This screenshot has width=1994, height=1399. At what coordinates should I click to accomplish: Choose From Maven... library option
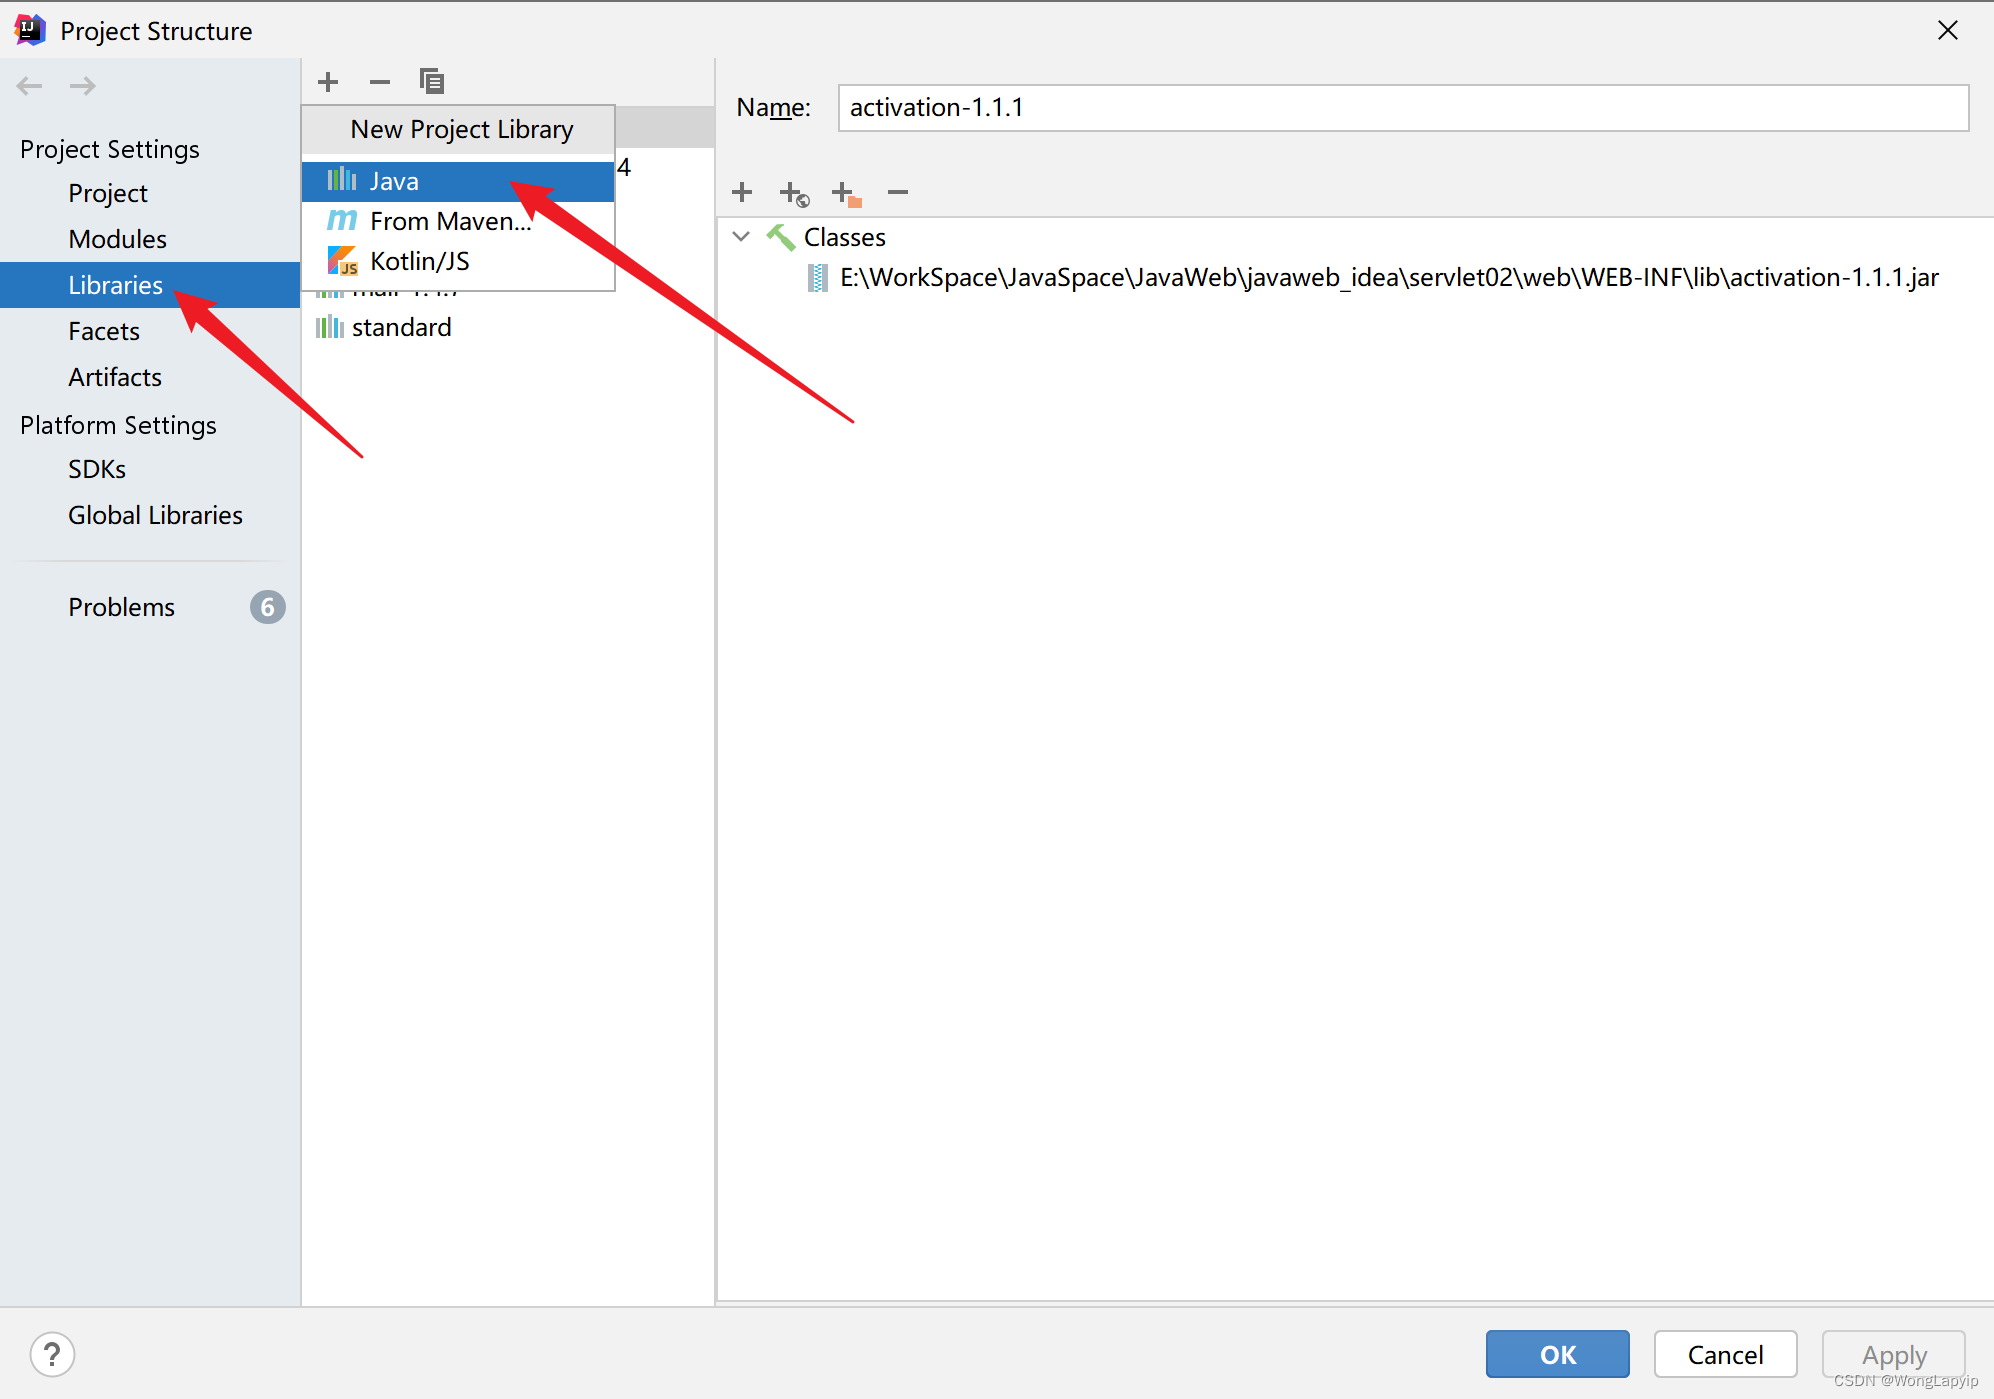[450, 221]
